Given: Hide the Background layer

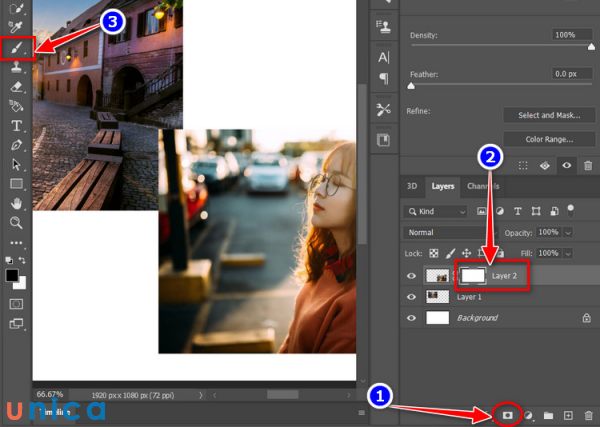Looking at the screenshot, I should pos(411,318).
